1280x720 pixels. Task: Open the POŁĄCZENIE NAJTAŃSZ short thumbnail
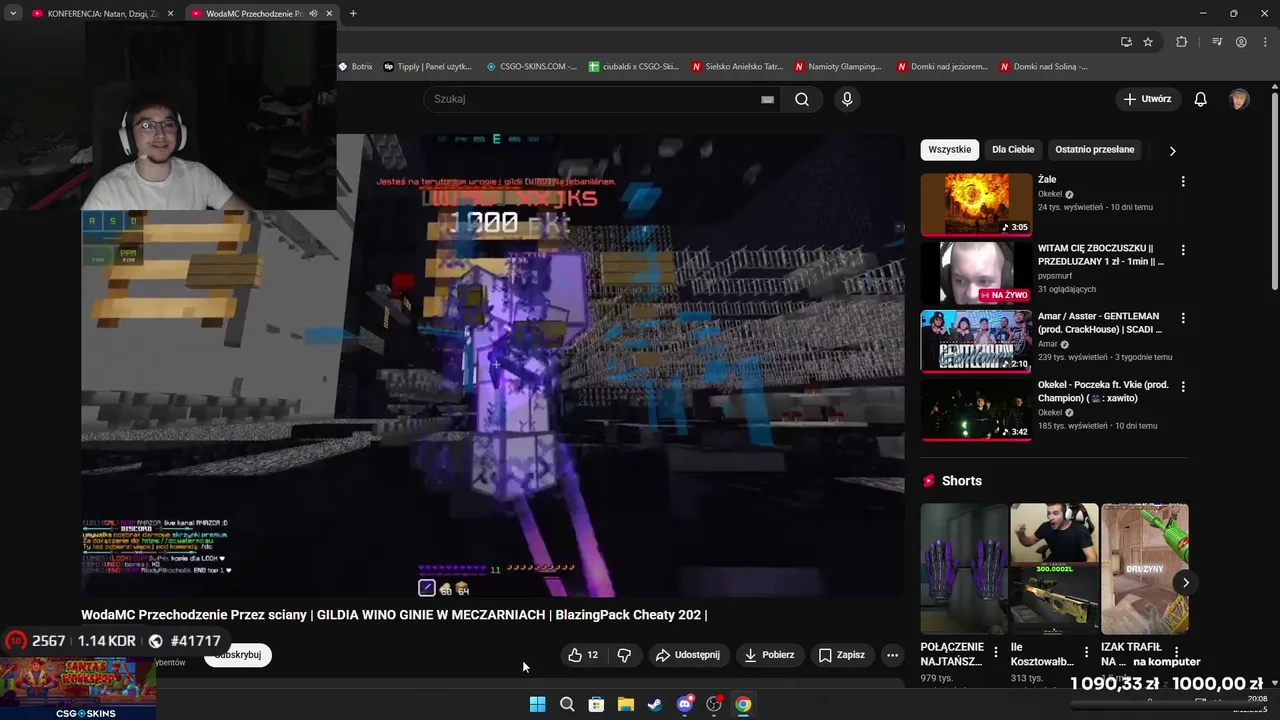coord(964,568)
